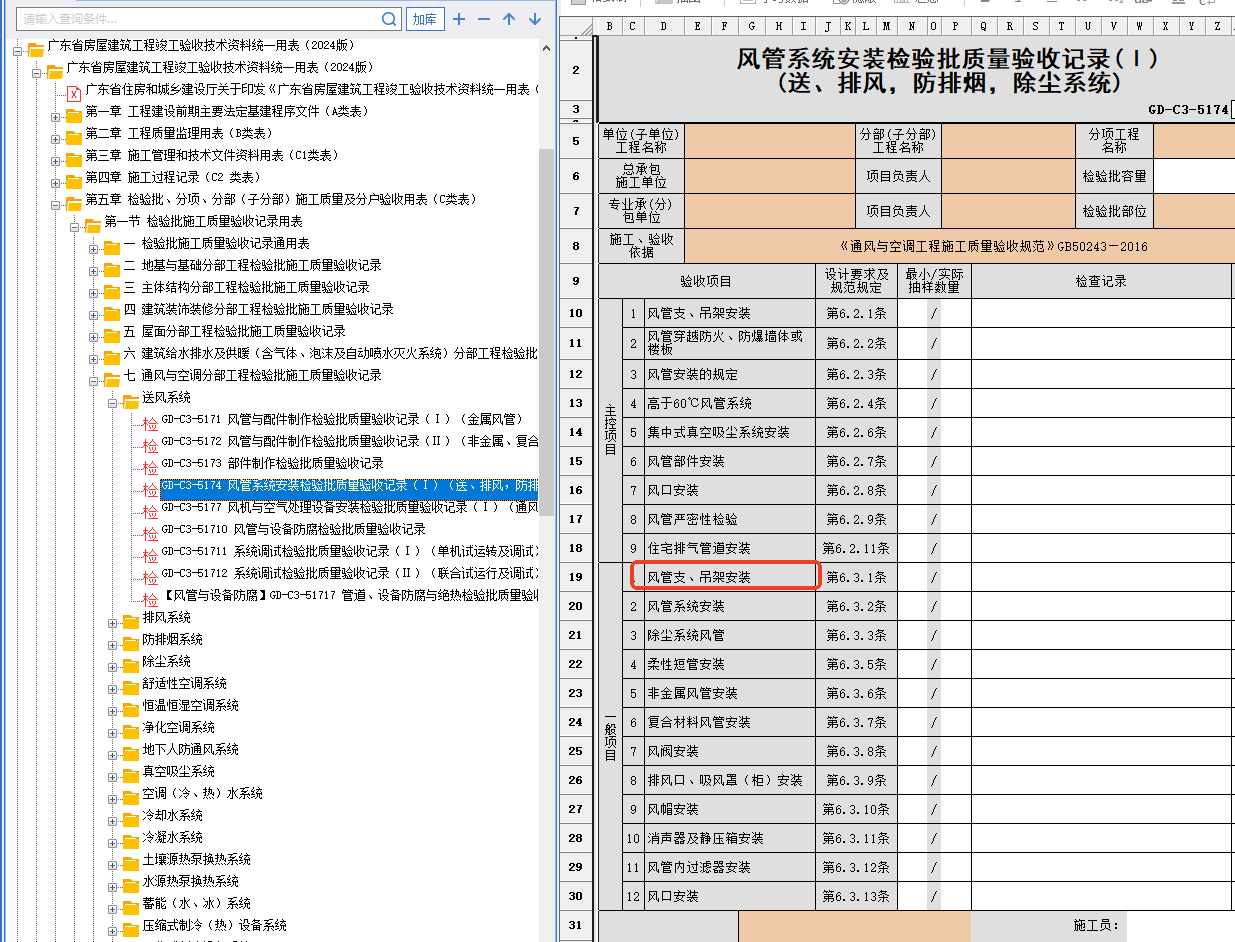The height and width of the screenshot is (942, 1235).
Task: Click the minus icon in search toolbar
Action: tap(484, 19)
